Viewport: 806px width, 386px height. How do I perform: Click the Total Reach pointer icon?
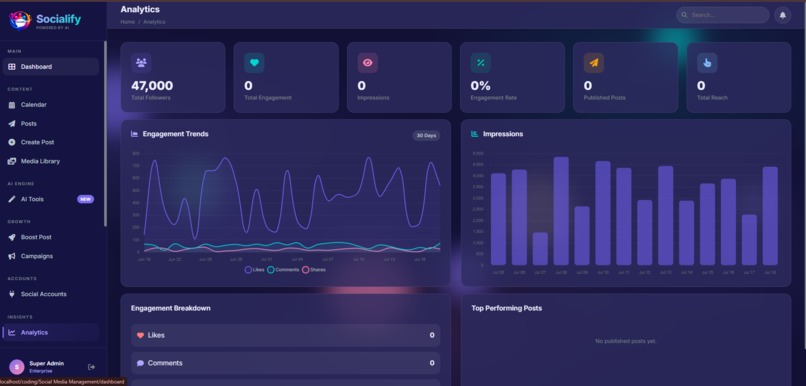pyautogui.click(x=707, y=63)
